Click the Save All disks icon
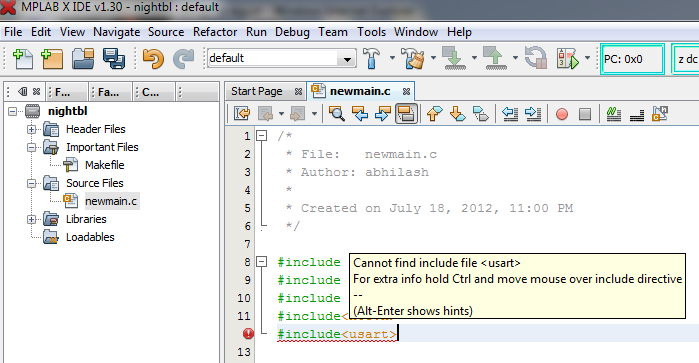The height and width of the screenshot is (363, 699). point(114,58)
